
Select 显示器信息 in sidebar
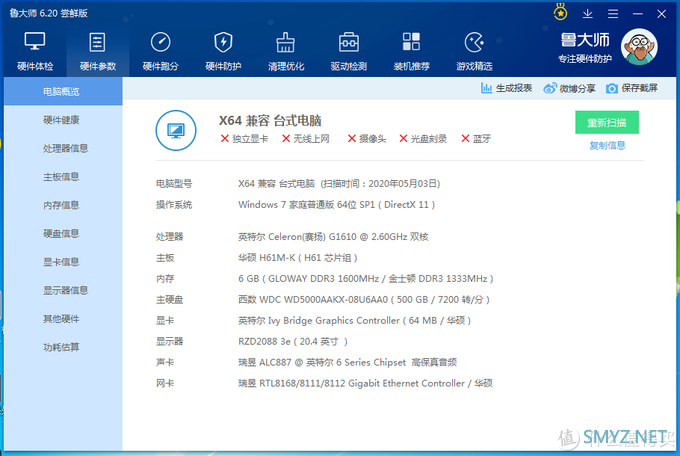pos(63,290)
